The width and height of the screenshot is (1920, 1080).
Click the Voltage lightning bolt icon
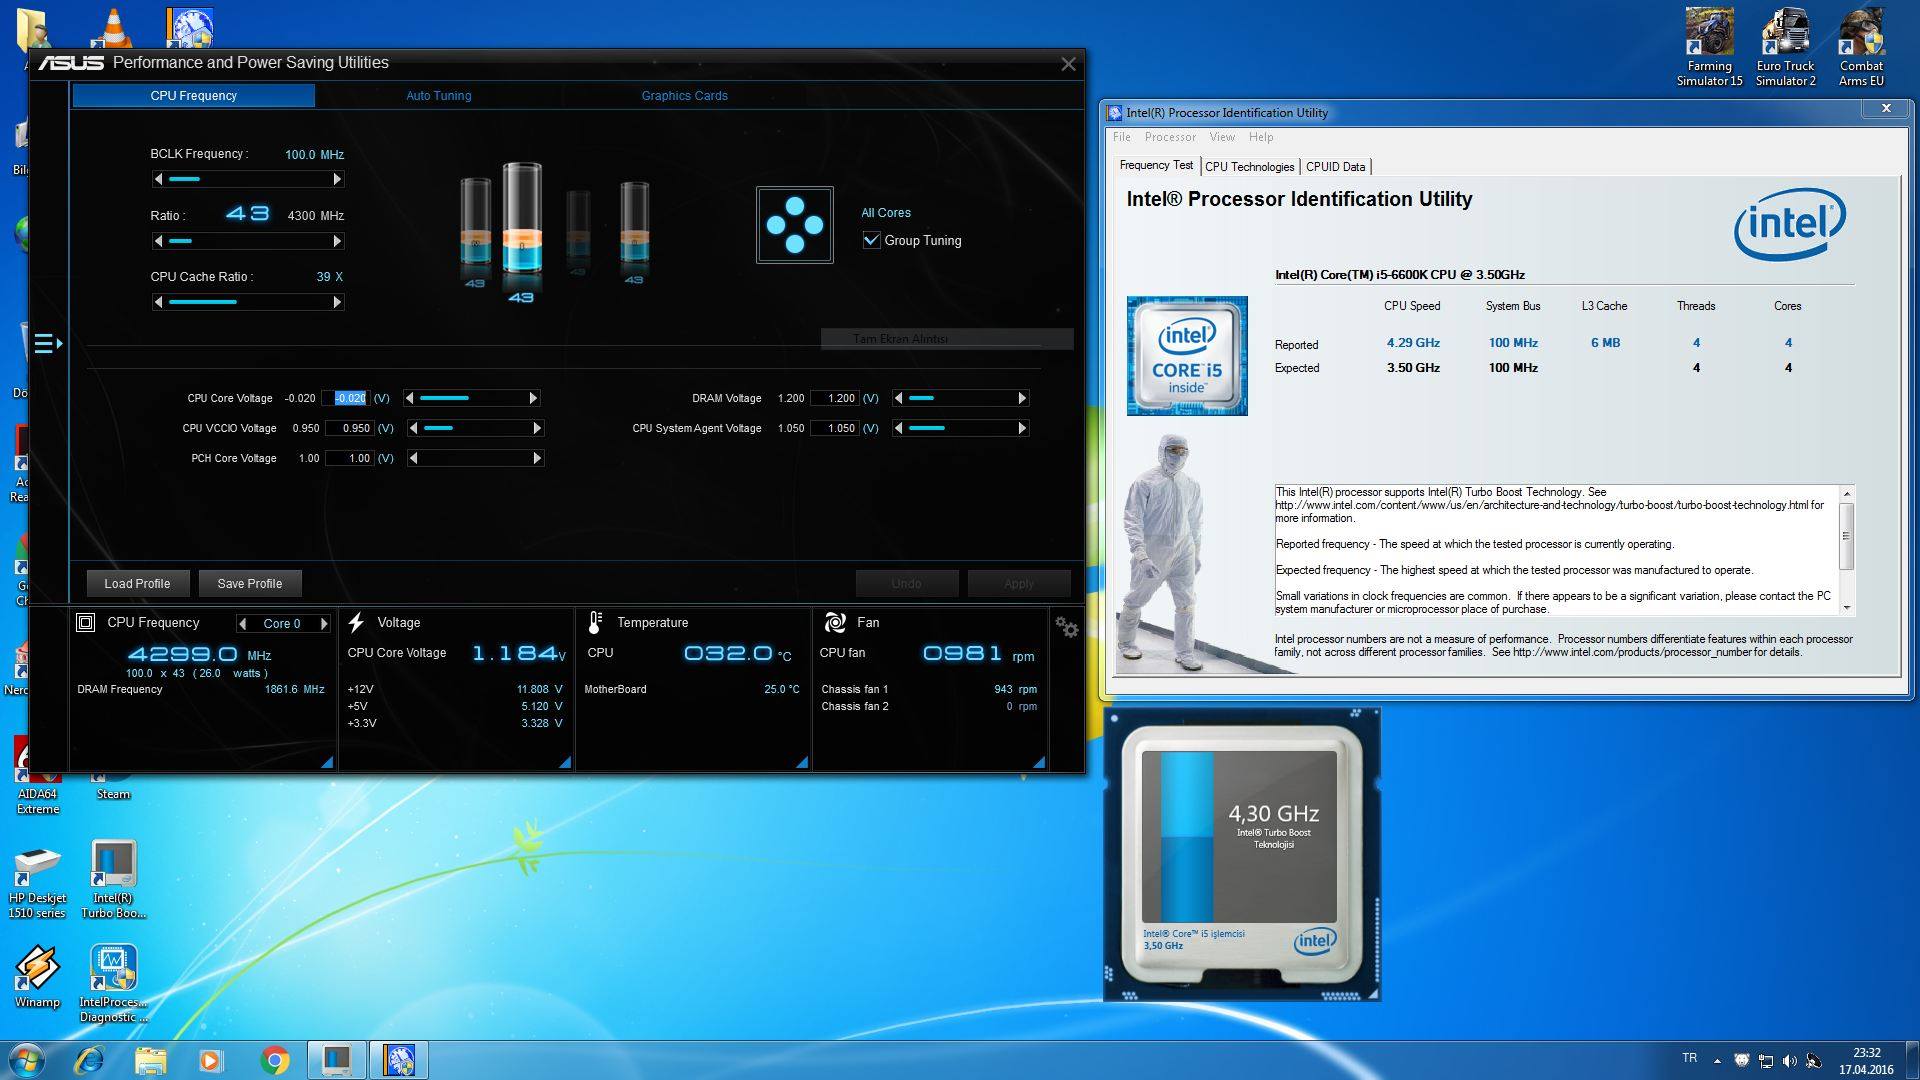click(x=356, y=622)
